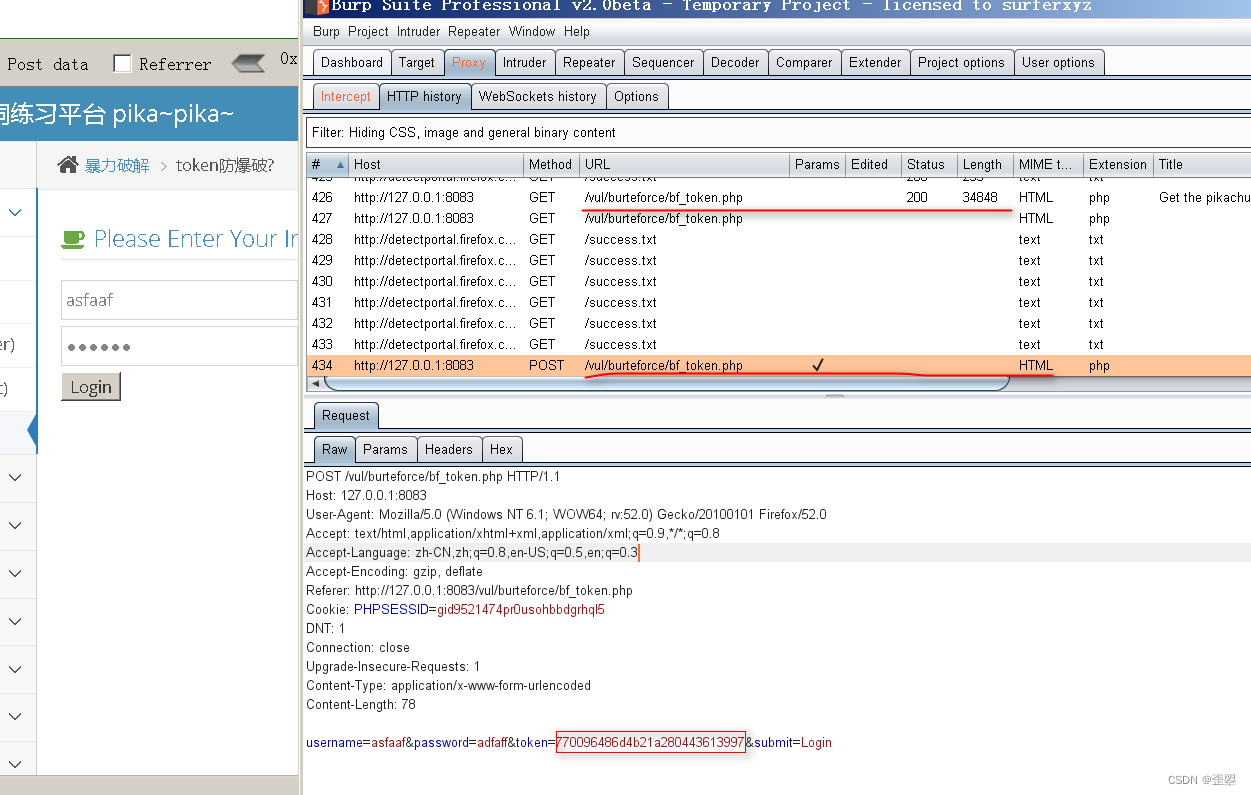The image size is (1251, 795).
Task: Open the proxy Options sub-tab
Action: (637, 97)
